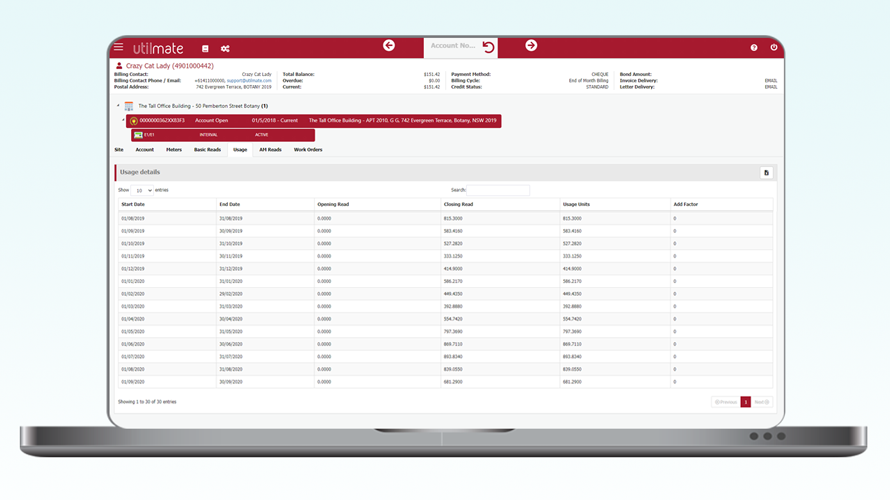
Task: Select the Account Open red row
Action: click(x=313, y=121)
